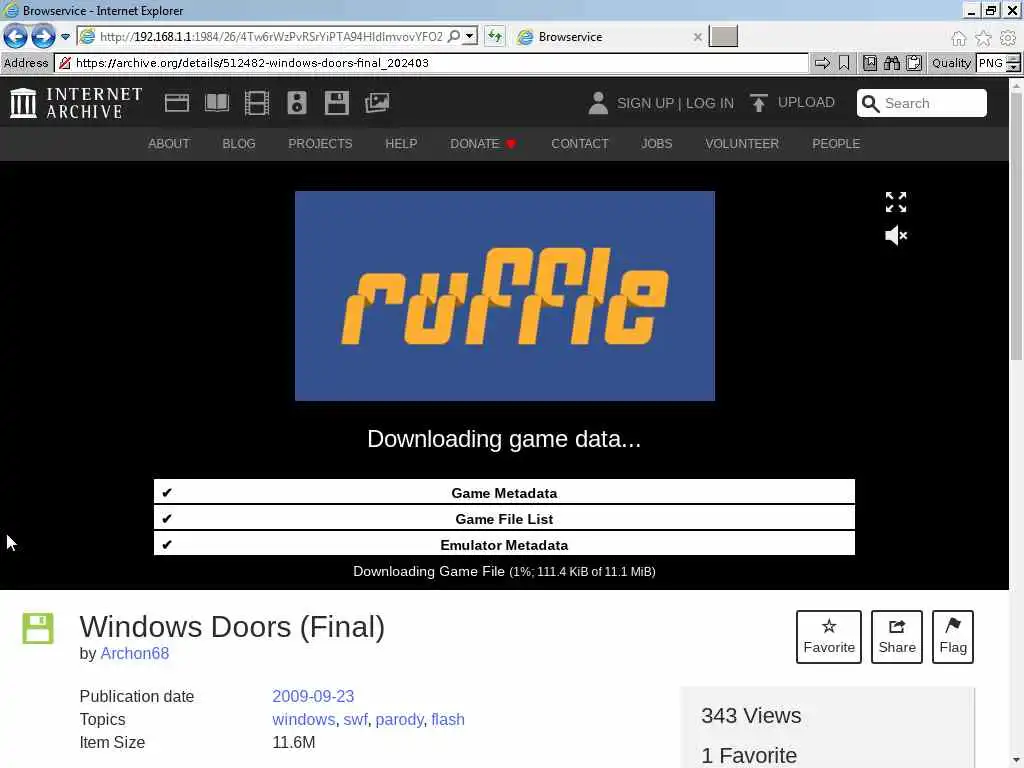Open the VOLUNTEER menu item
Screen dimensions: 1024x768
coord(742,144)
